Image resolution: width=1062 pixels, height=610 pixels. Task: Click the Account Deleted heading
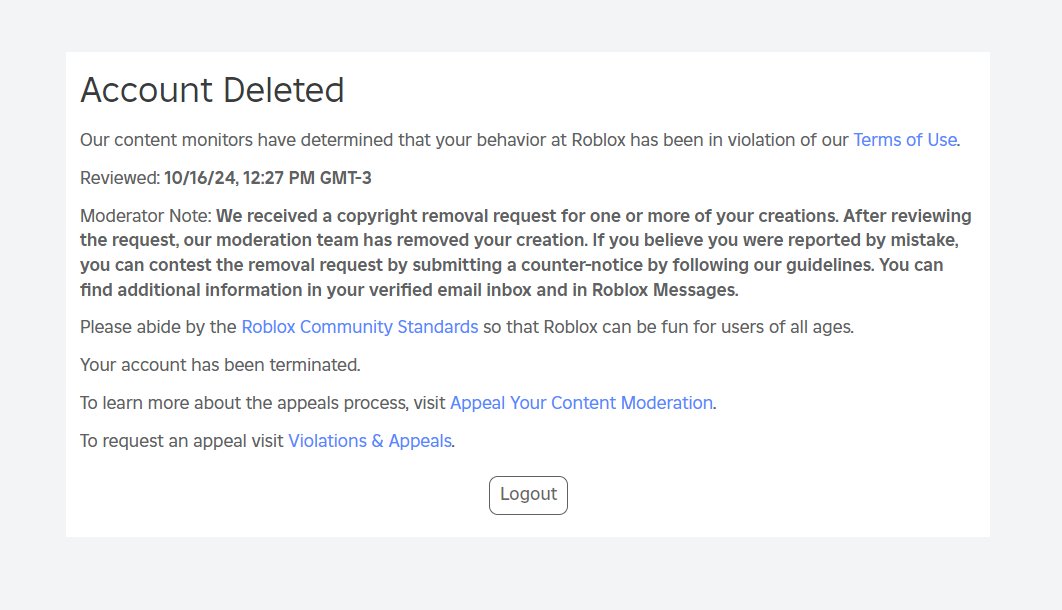click(212, 90)
